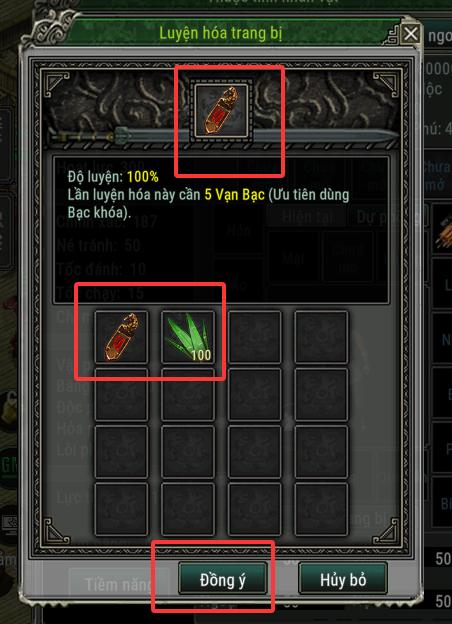Select the red talisman in the materials grid
452x624 pixels.
pos(121,337)
